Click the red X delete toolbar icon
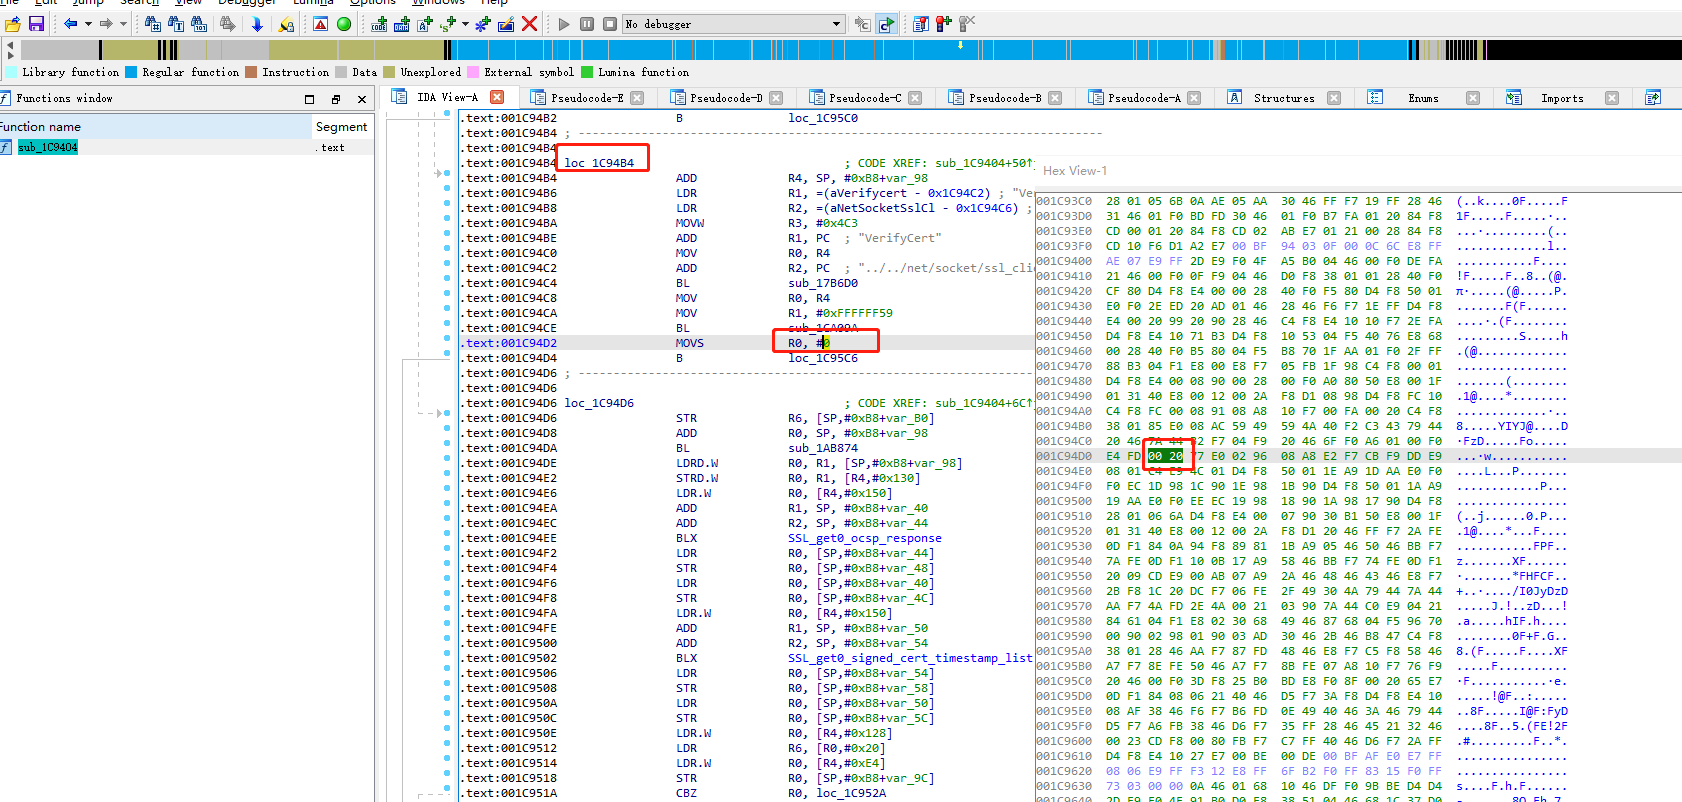This screenshot has height=802, width=1682. click(x=530, y=24)
